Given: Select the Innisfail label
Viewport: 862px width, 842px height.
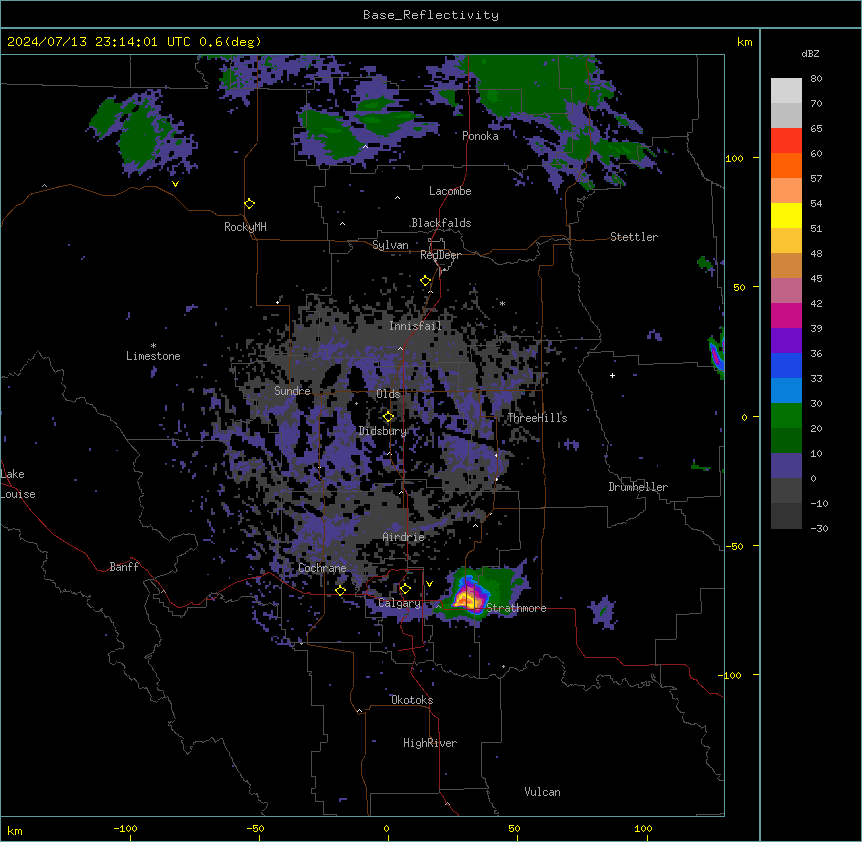Looking at the screenshot, I should [x=415, y=326].
